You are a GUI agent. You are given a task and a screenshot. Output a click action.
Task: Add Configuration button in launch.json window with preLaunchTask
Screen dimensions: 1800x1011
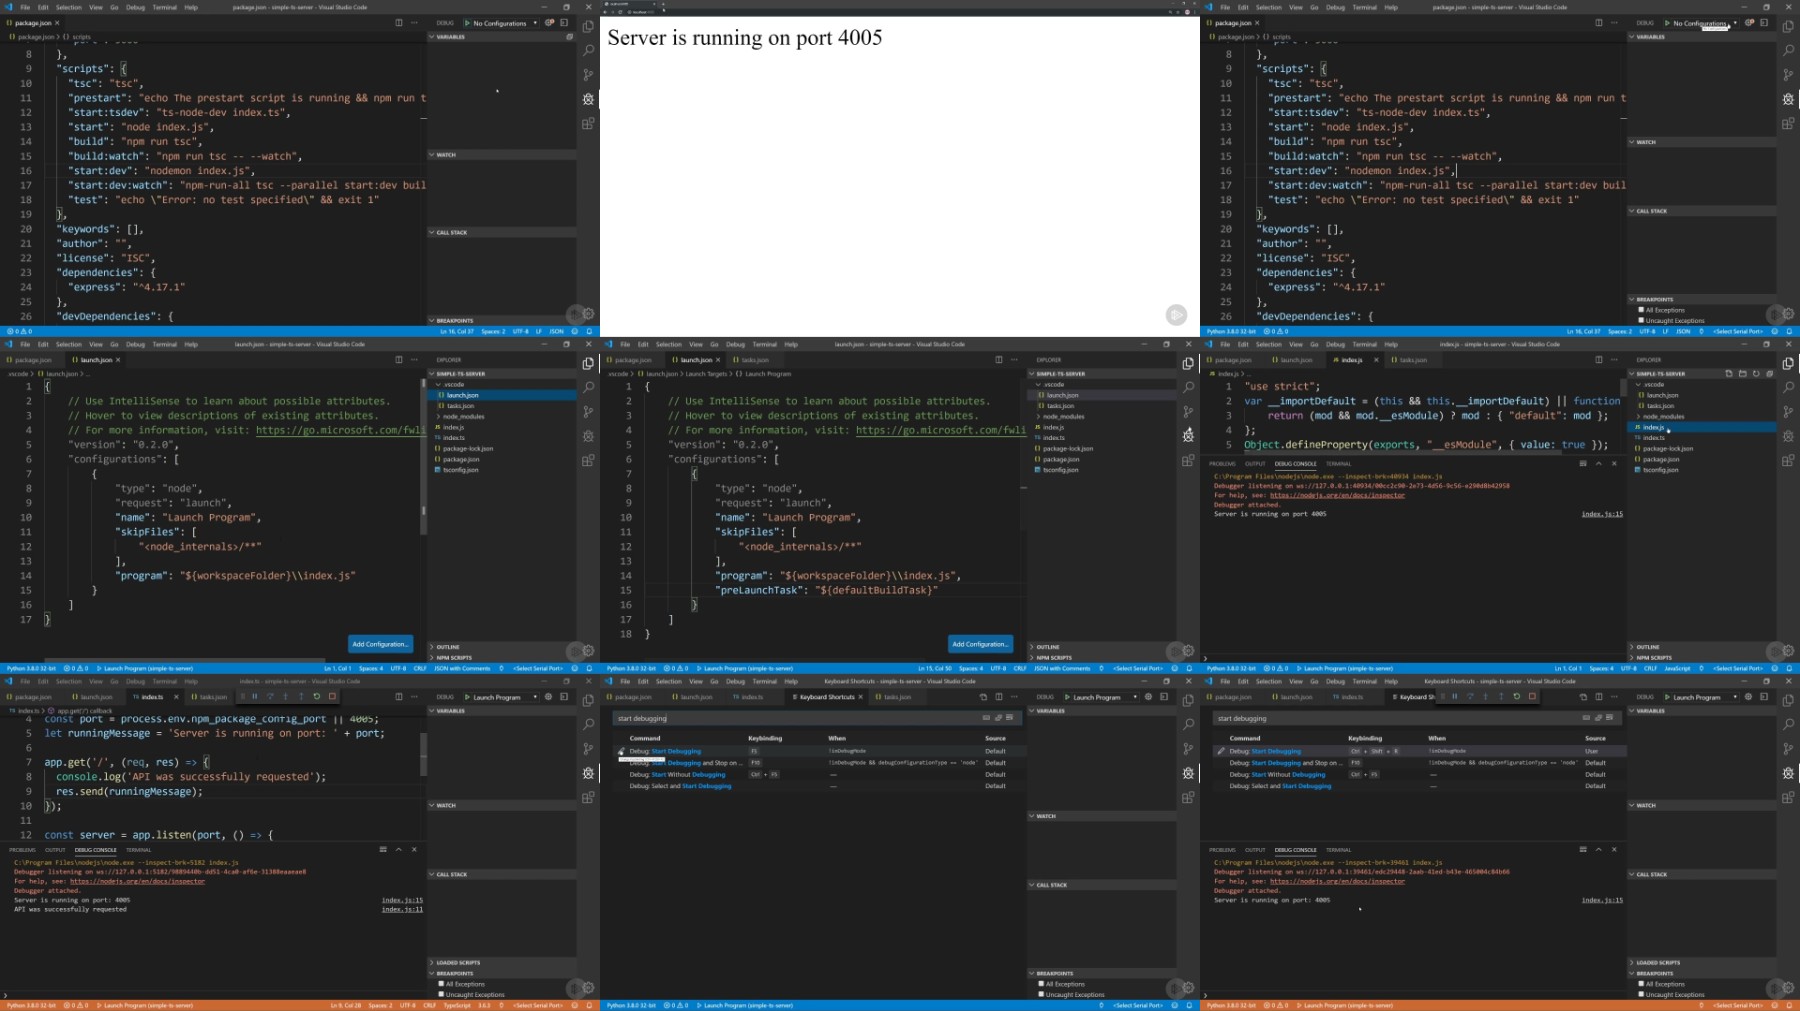(x=980, y=644)
